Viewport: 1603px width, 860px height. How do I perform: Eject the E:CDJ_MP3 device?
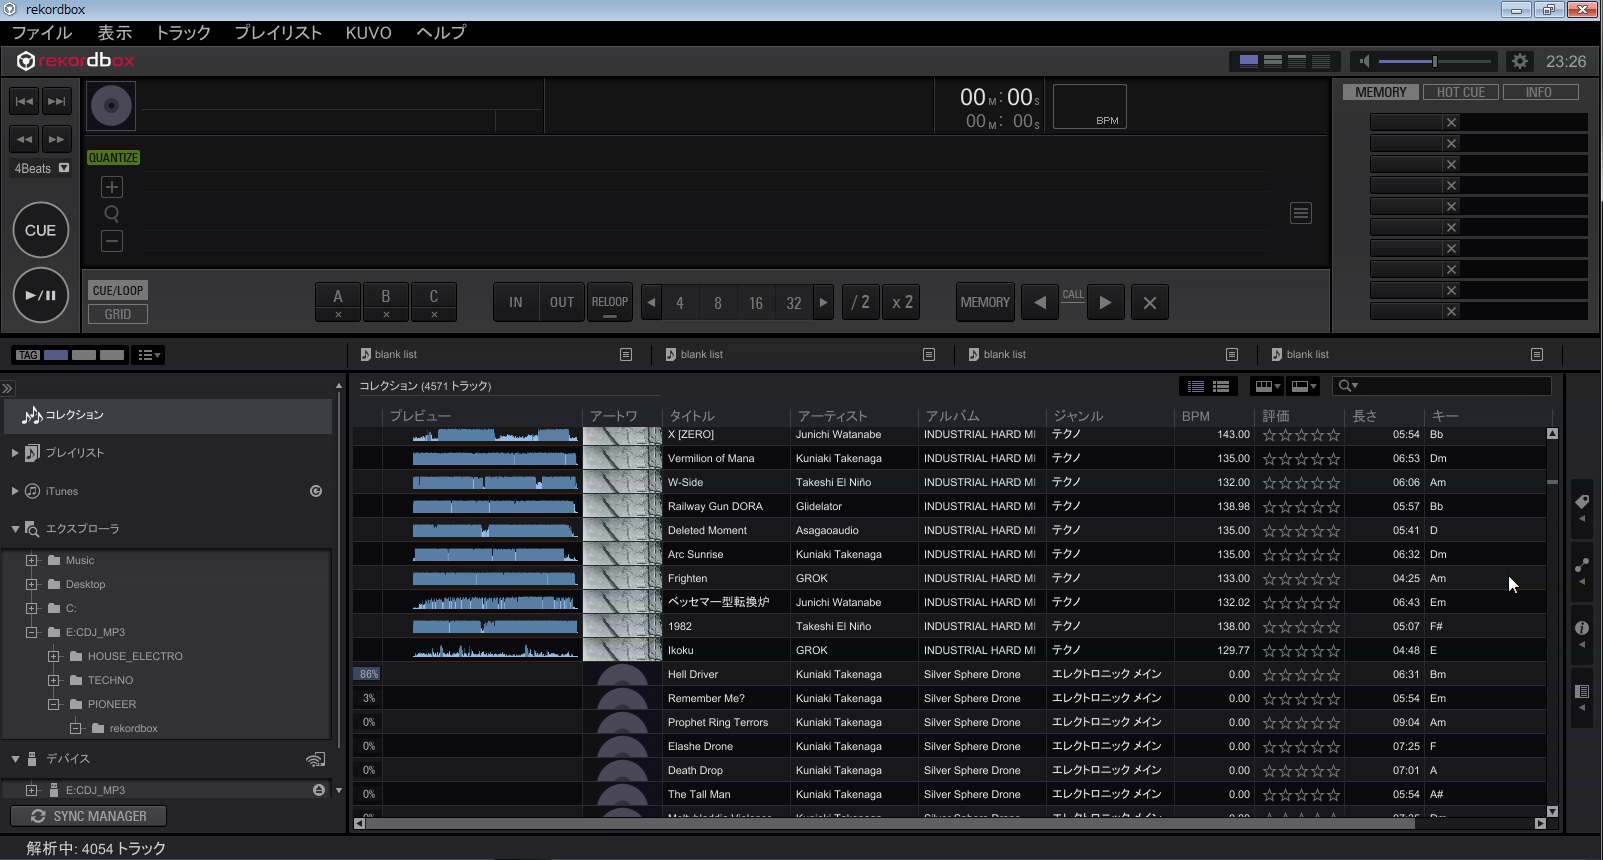(319, 790)
